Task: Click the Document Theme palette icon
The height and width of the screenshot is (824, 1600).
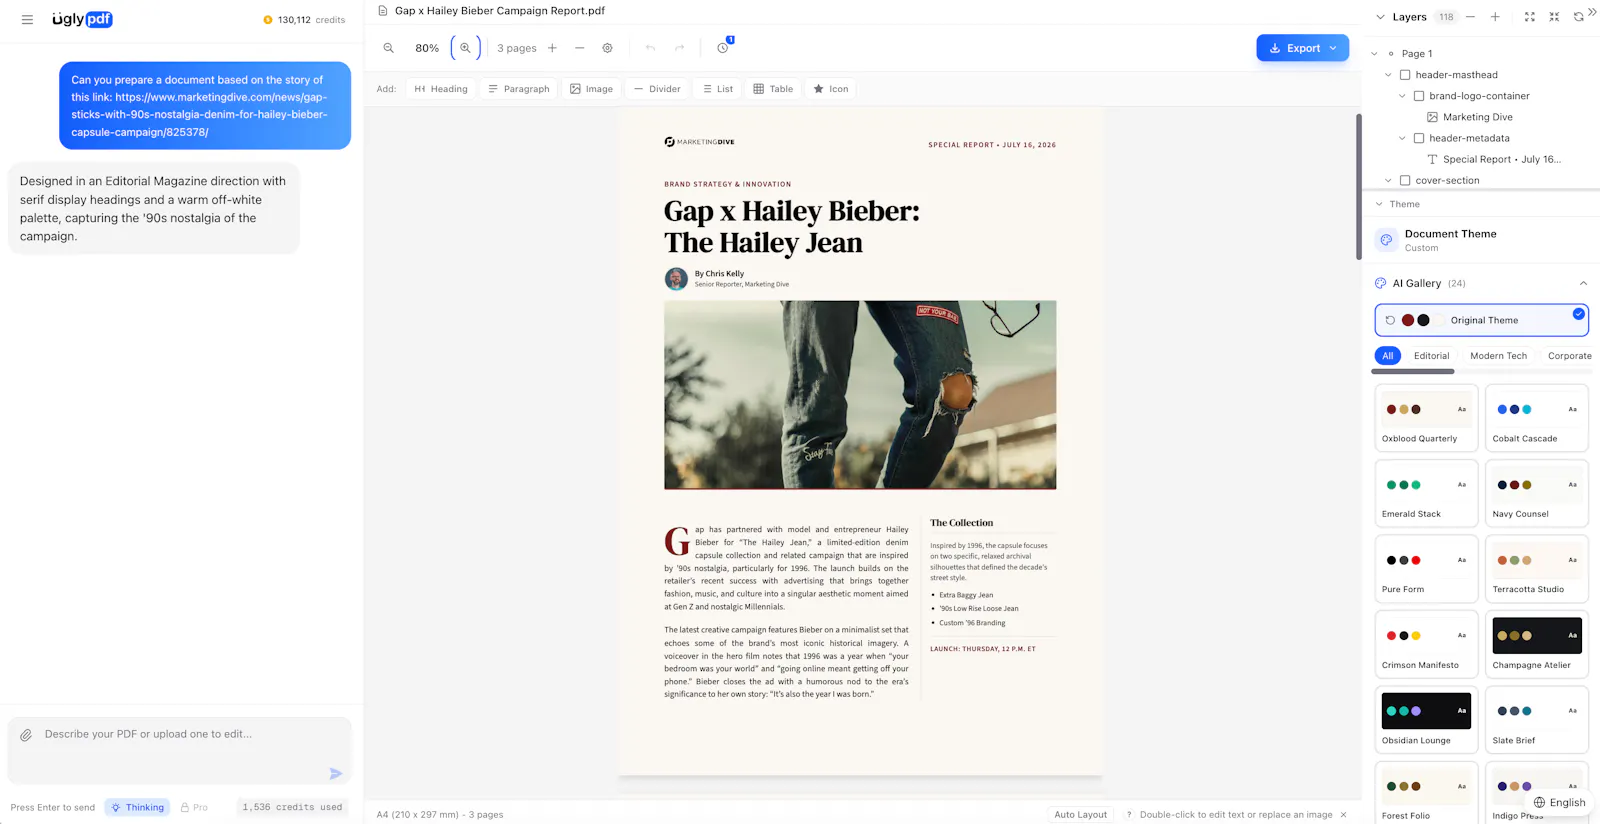Action: pos(1386,240)
